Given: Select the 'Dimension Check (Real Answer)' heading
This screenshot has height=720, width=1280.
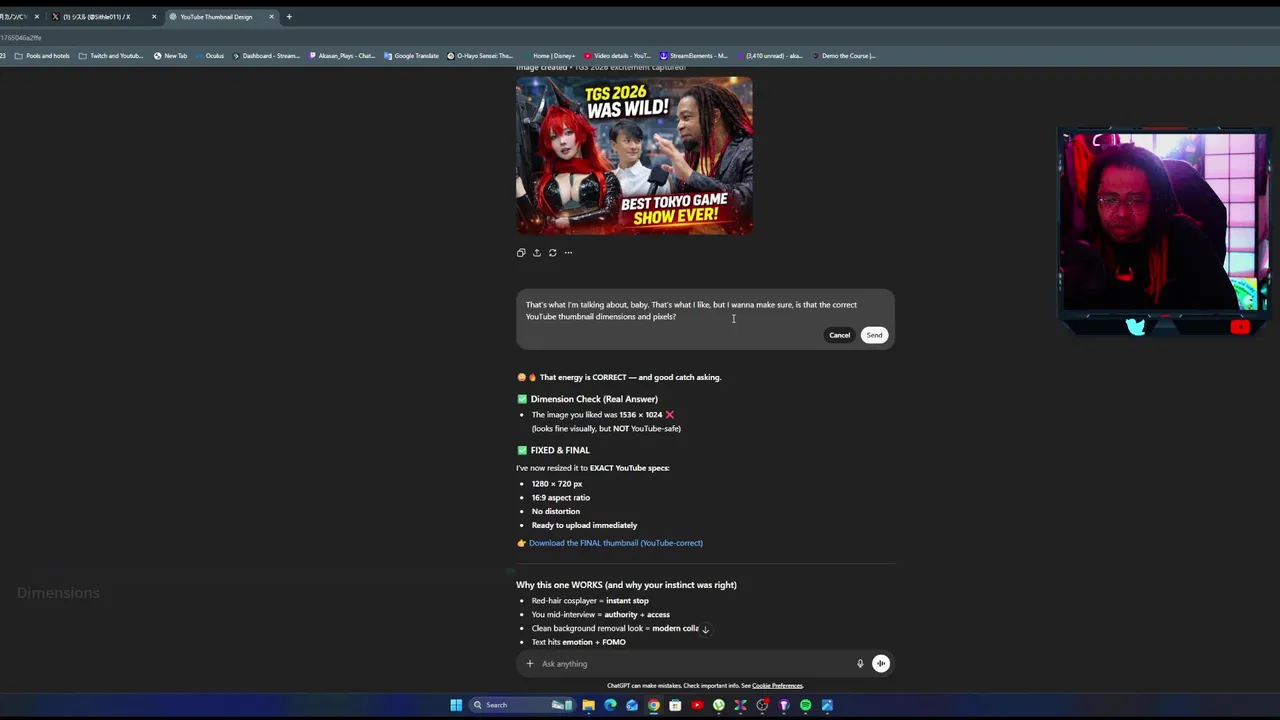Looking at the screenshot, I should 594,399.
